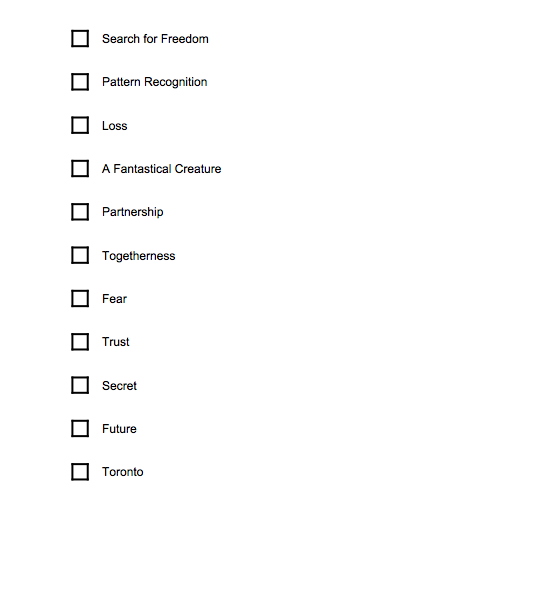This screenshot has width=542, height=608.
Task: Check the box beside Fear
Action: [80, 299]
